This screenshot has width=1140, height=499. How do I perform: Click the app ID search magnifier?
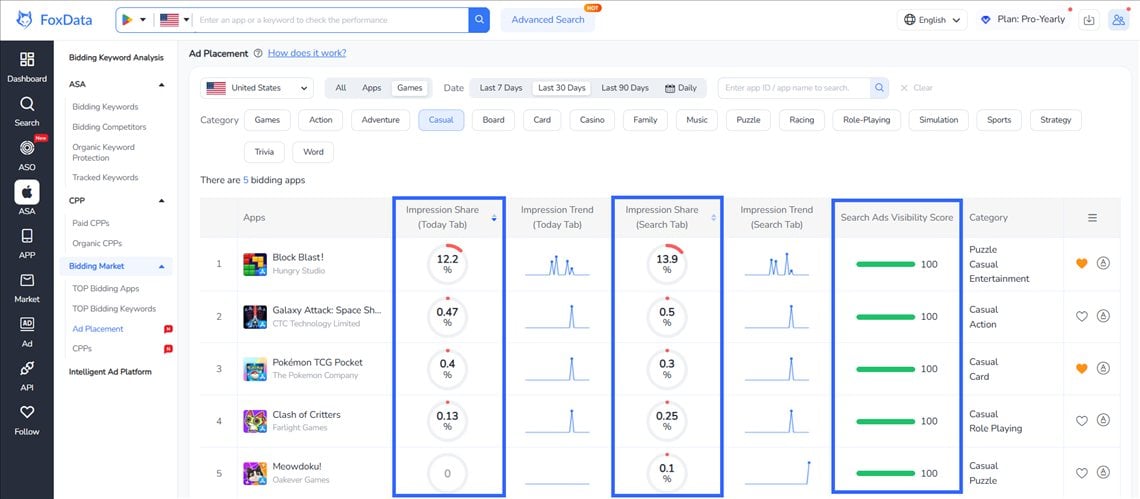click(x=880, y=88)
